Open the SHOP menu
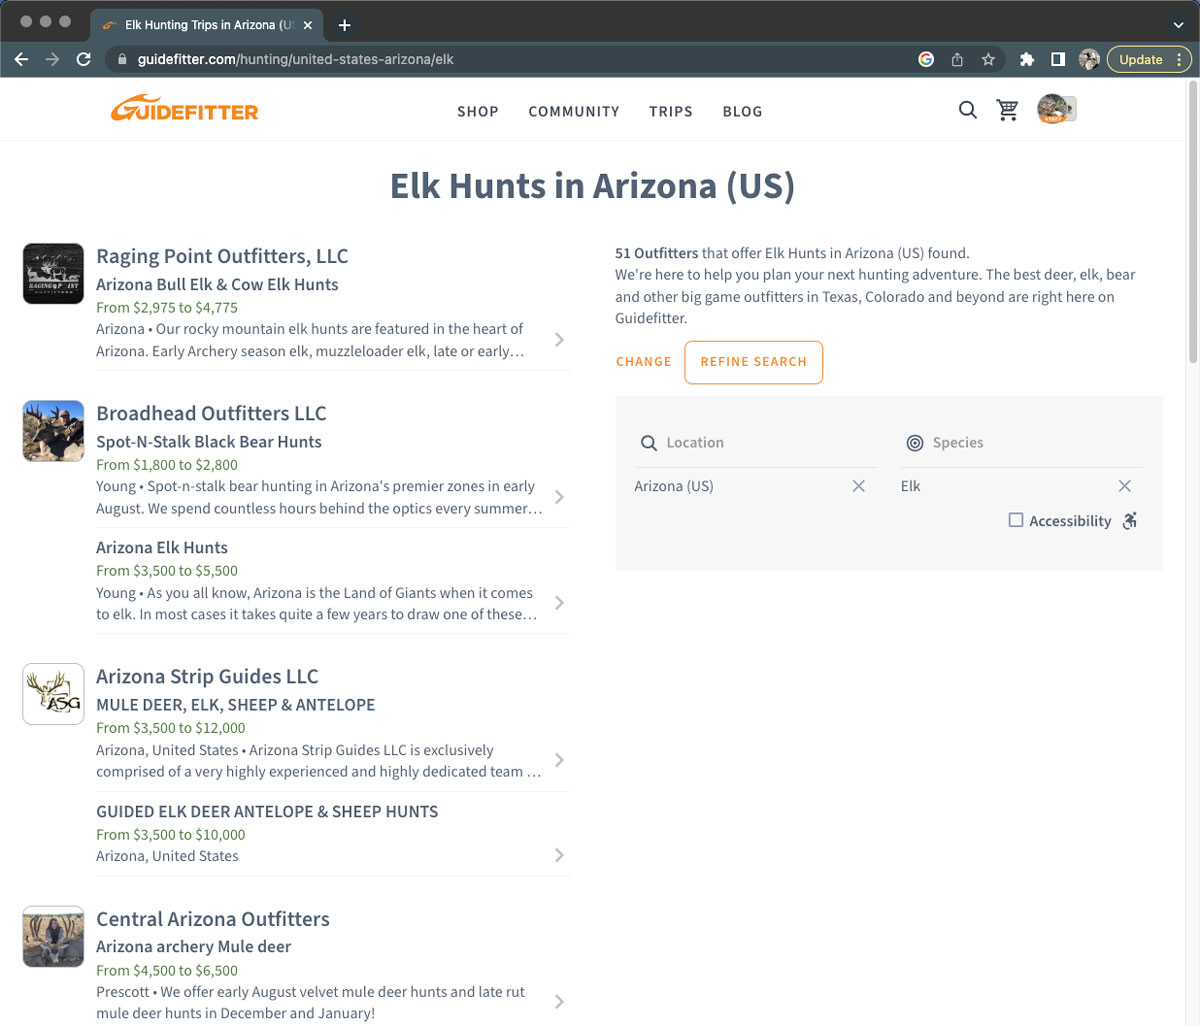The width and height of the screenshot is (1200, 1026). 478,111
